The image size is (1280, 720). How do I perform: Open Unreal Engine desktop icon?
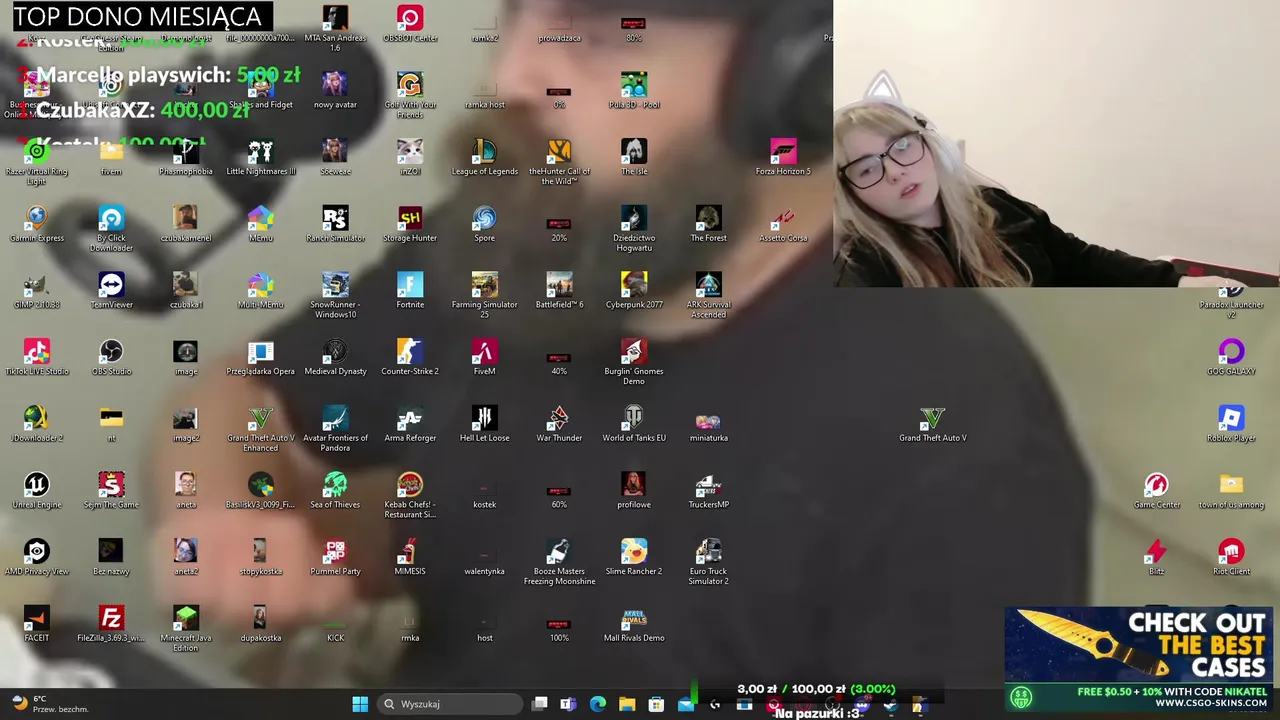point(37,490)
